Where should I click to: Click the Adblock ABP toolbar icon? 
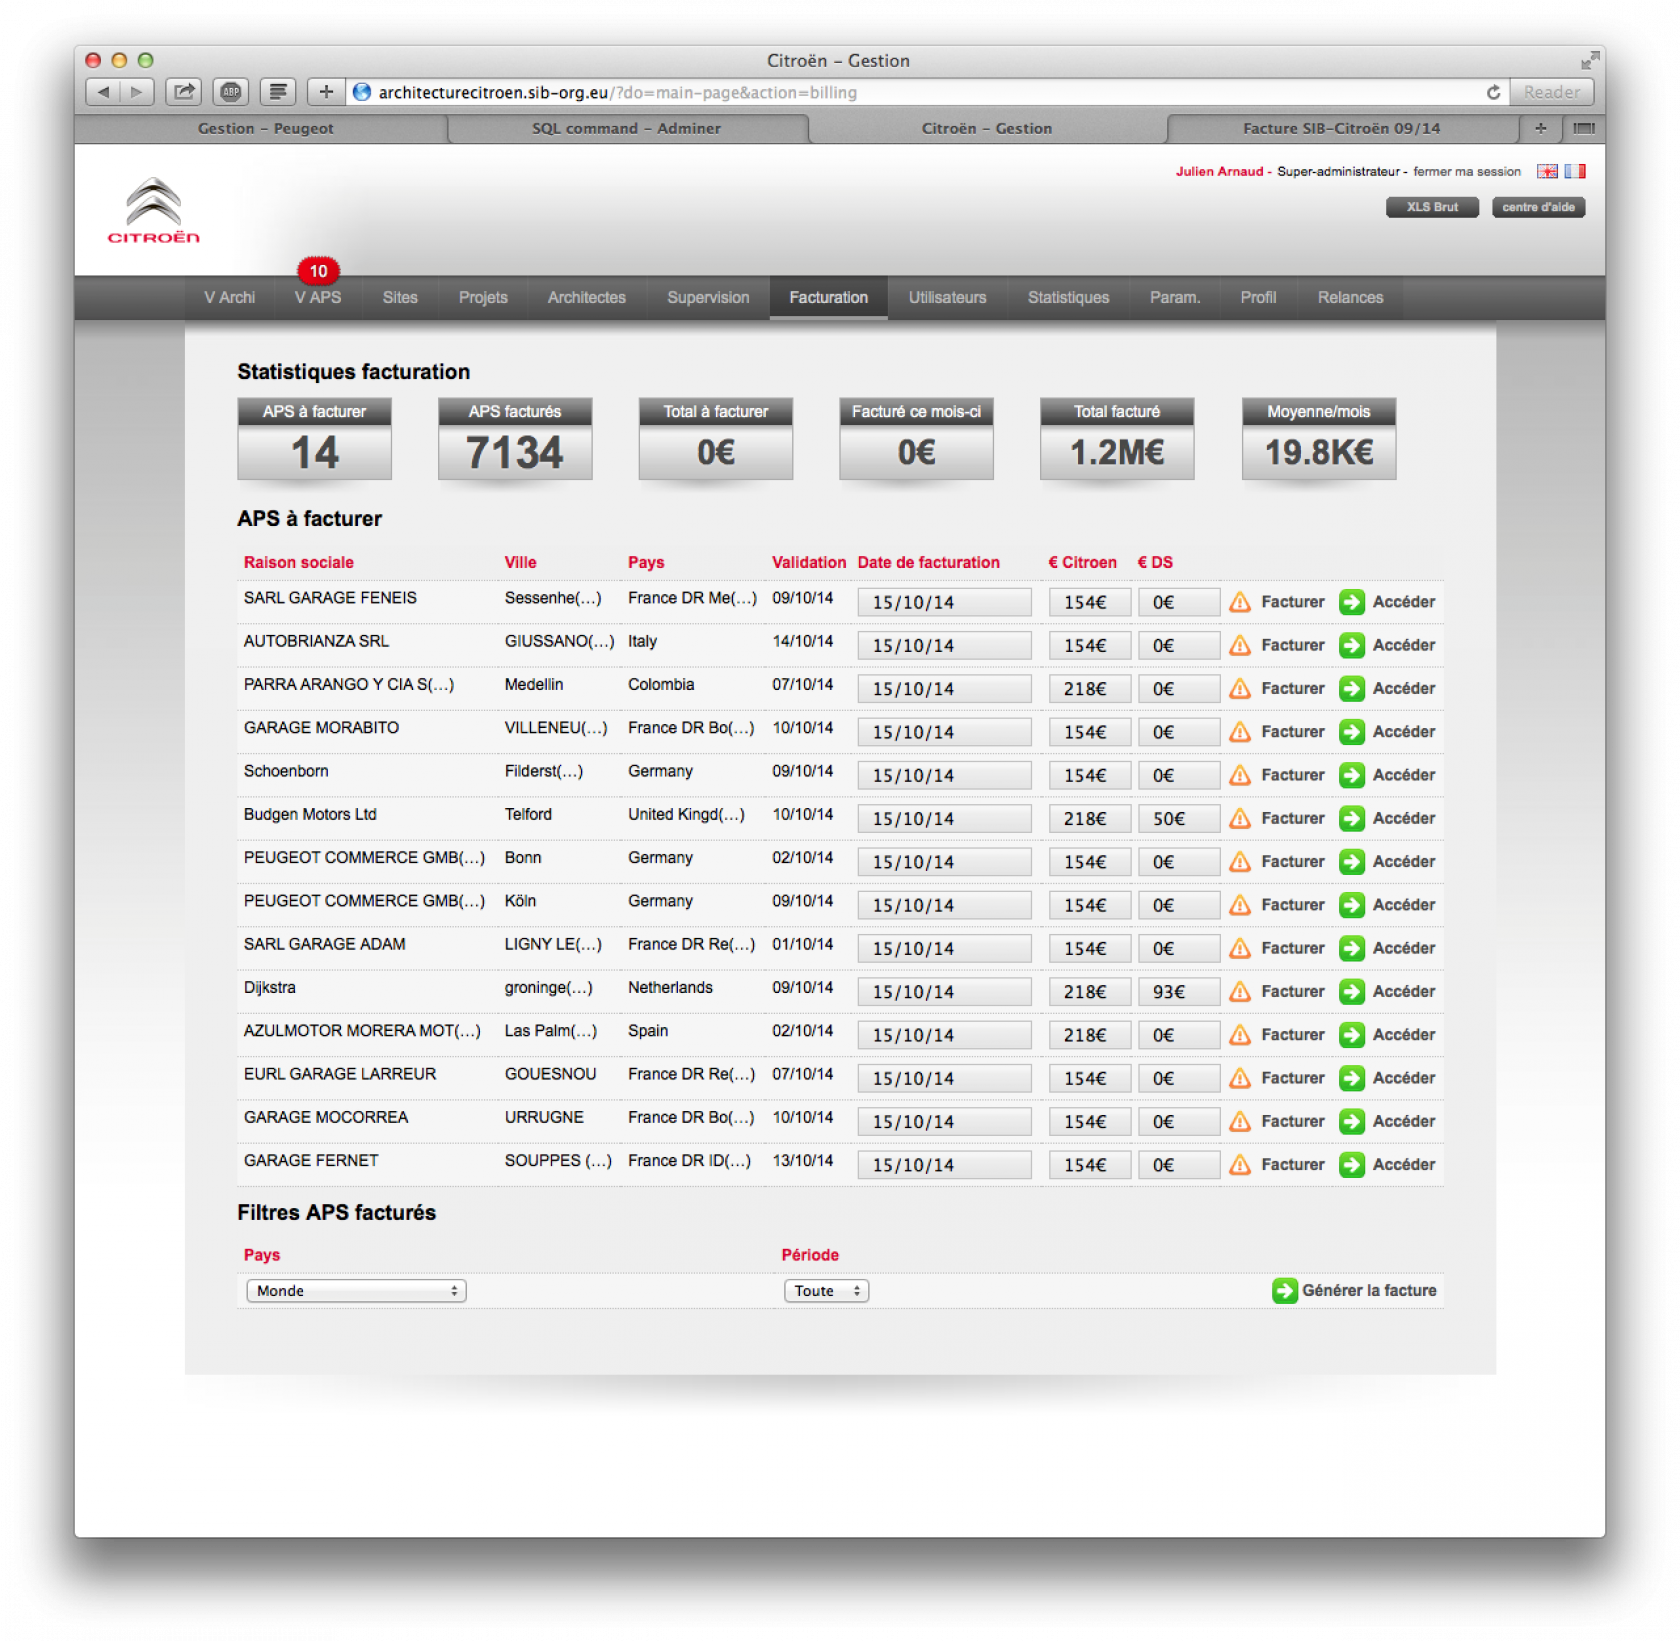point(231,92)
